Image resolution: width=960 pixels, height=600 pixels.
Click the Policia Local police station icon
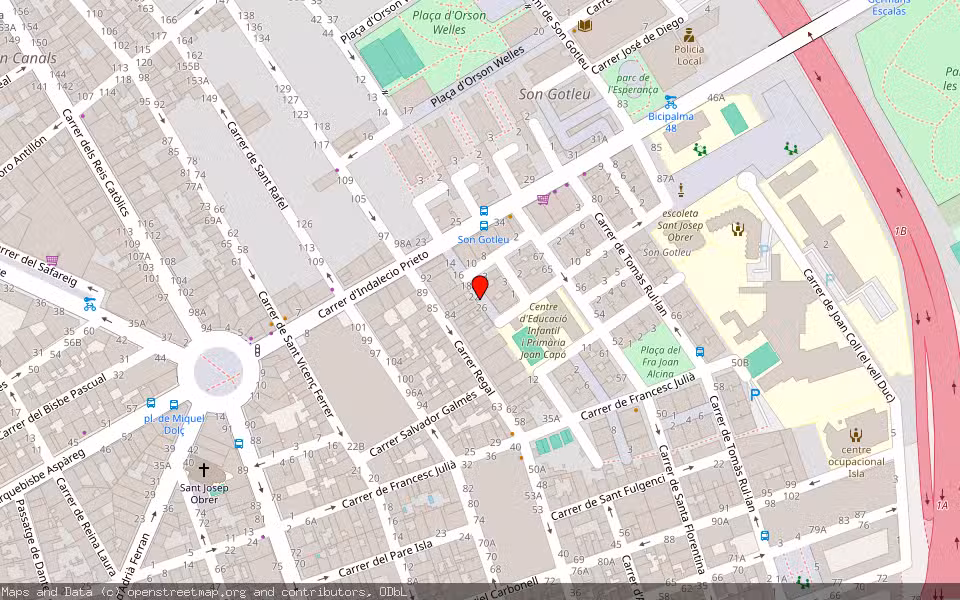[x=688, y=34]
